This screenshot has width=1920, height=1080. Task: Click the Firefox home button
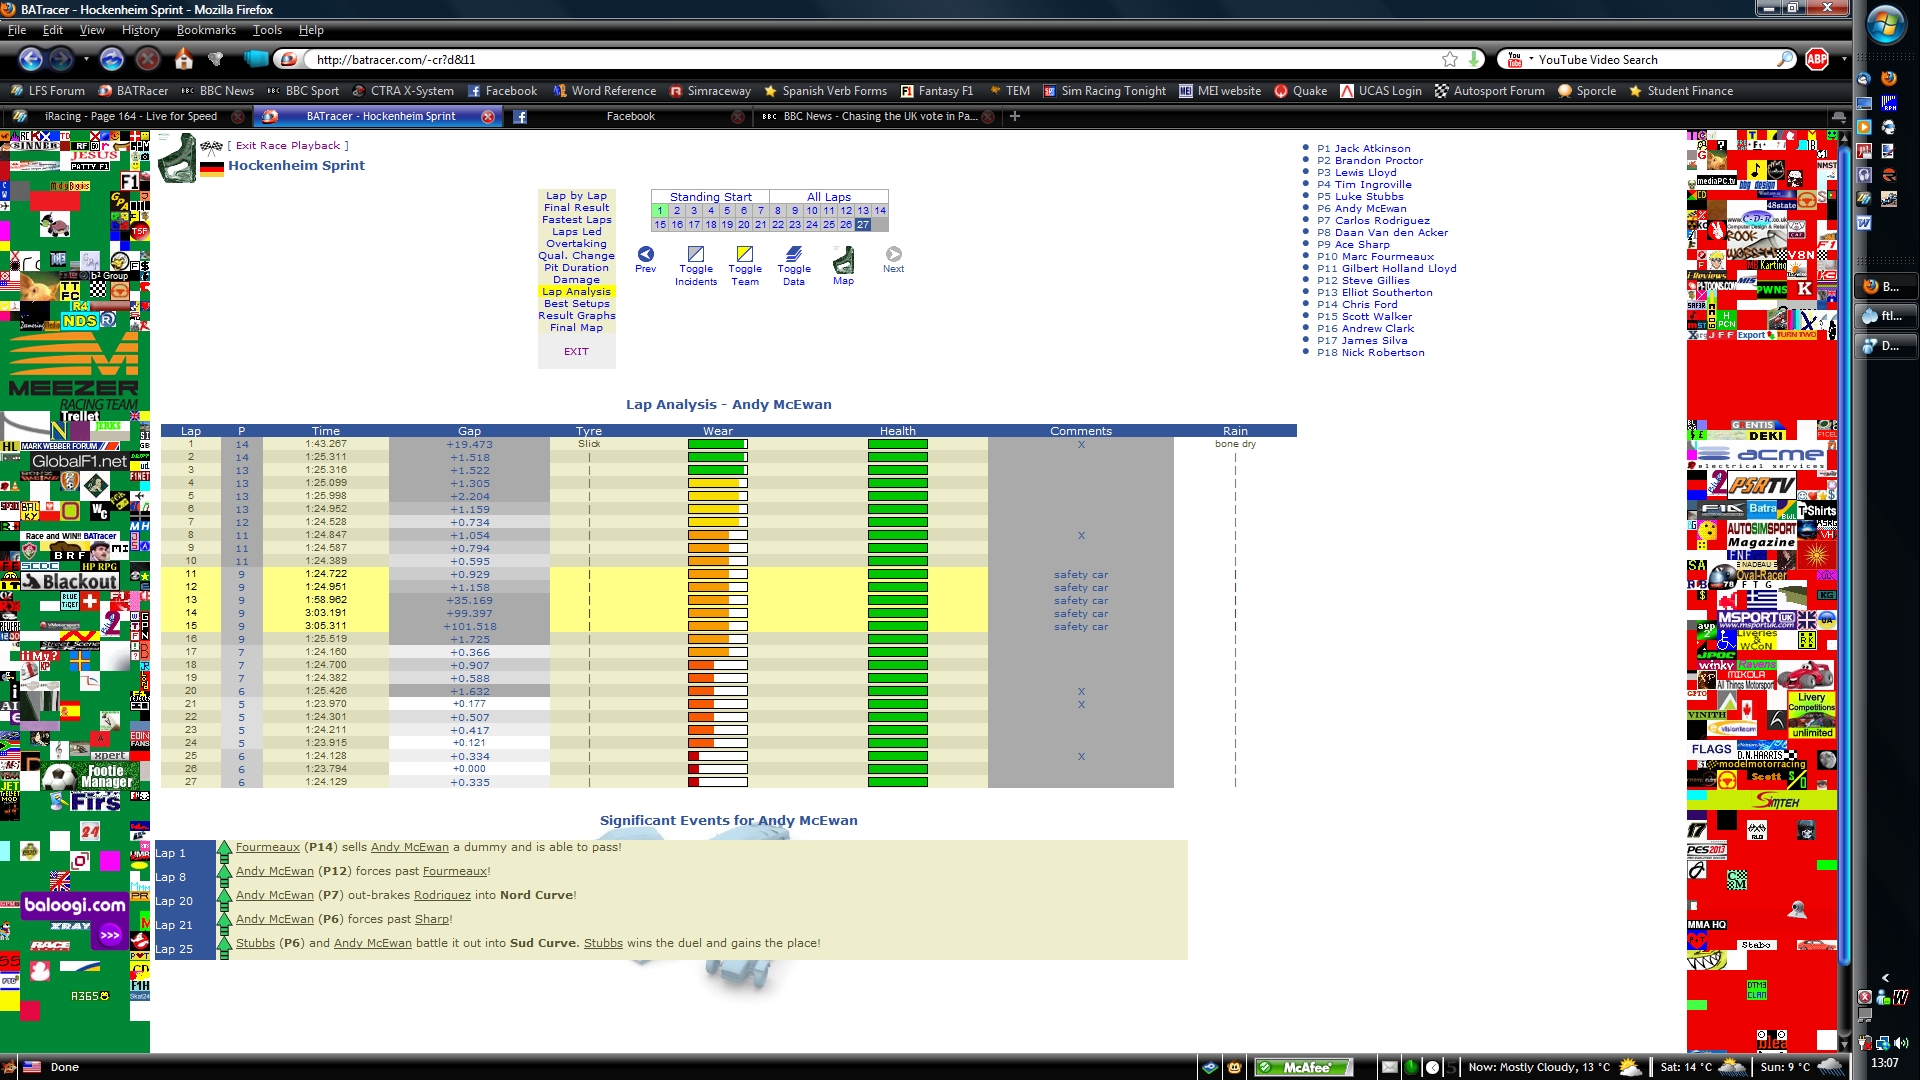pyautogui.click(x=184, y=60)
